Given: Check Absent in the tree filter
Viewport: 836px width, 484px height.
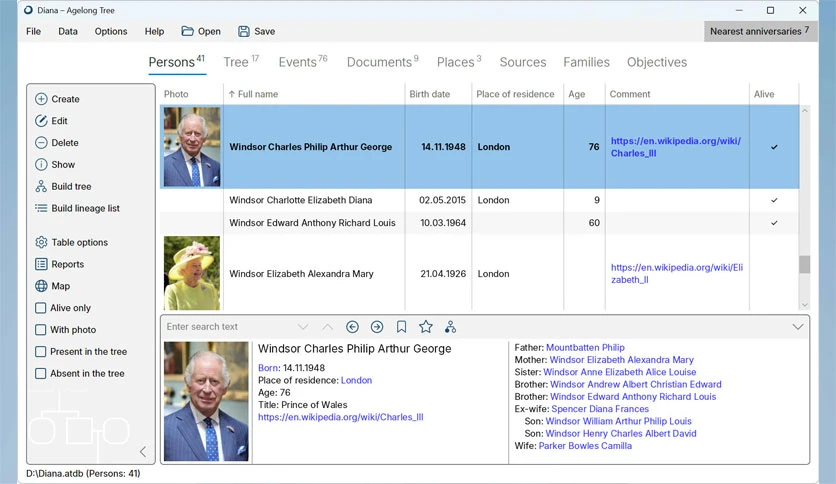Looking at the screenshot, I should [x=41, y=374].
